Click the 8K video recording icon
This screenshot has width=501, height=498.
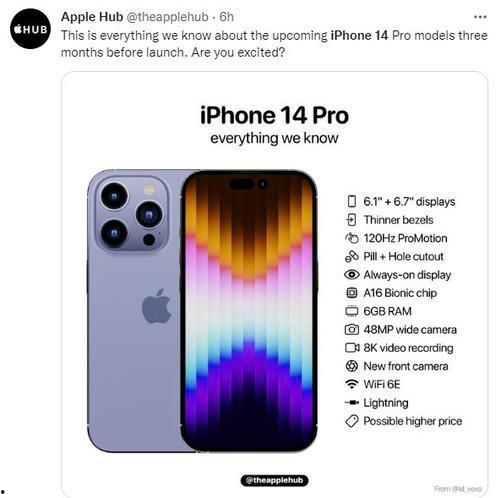pyautogui.click(x=352, y=348)
